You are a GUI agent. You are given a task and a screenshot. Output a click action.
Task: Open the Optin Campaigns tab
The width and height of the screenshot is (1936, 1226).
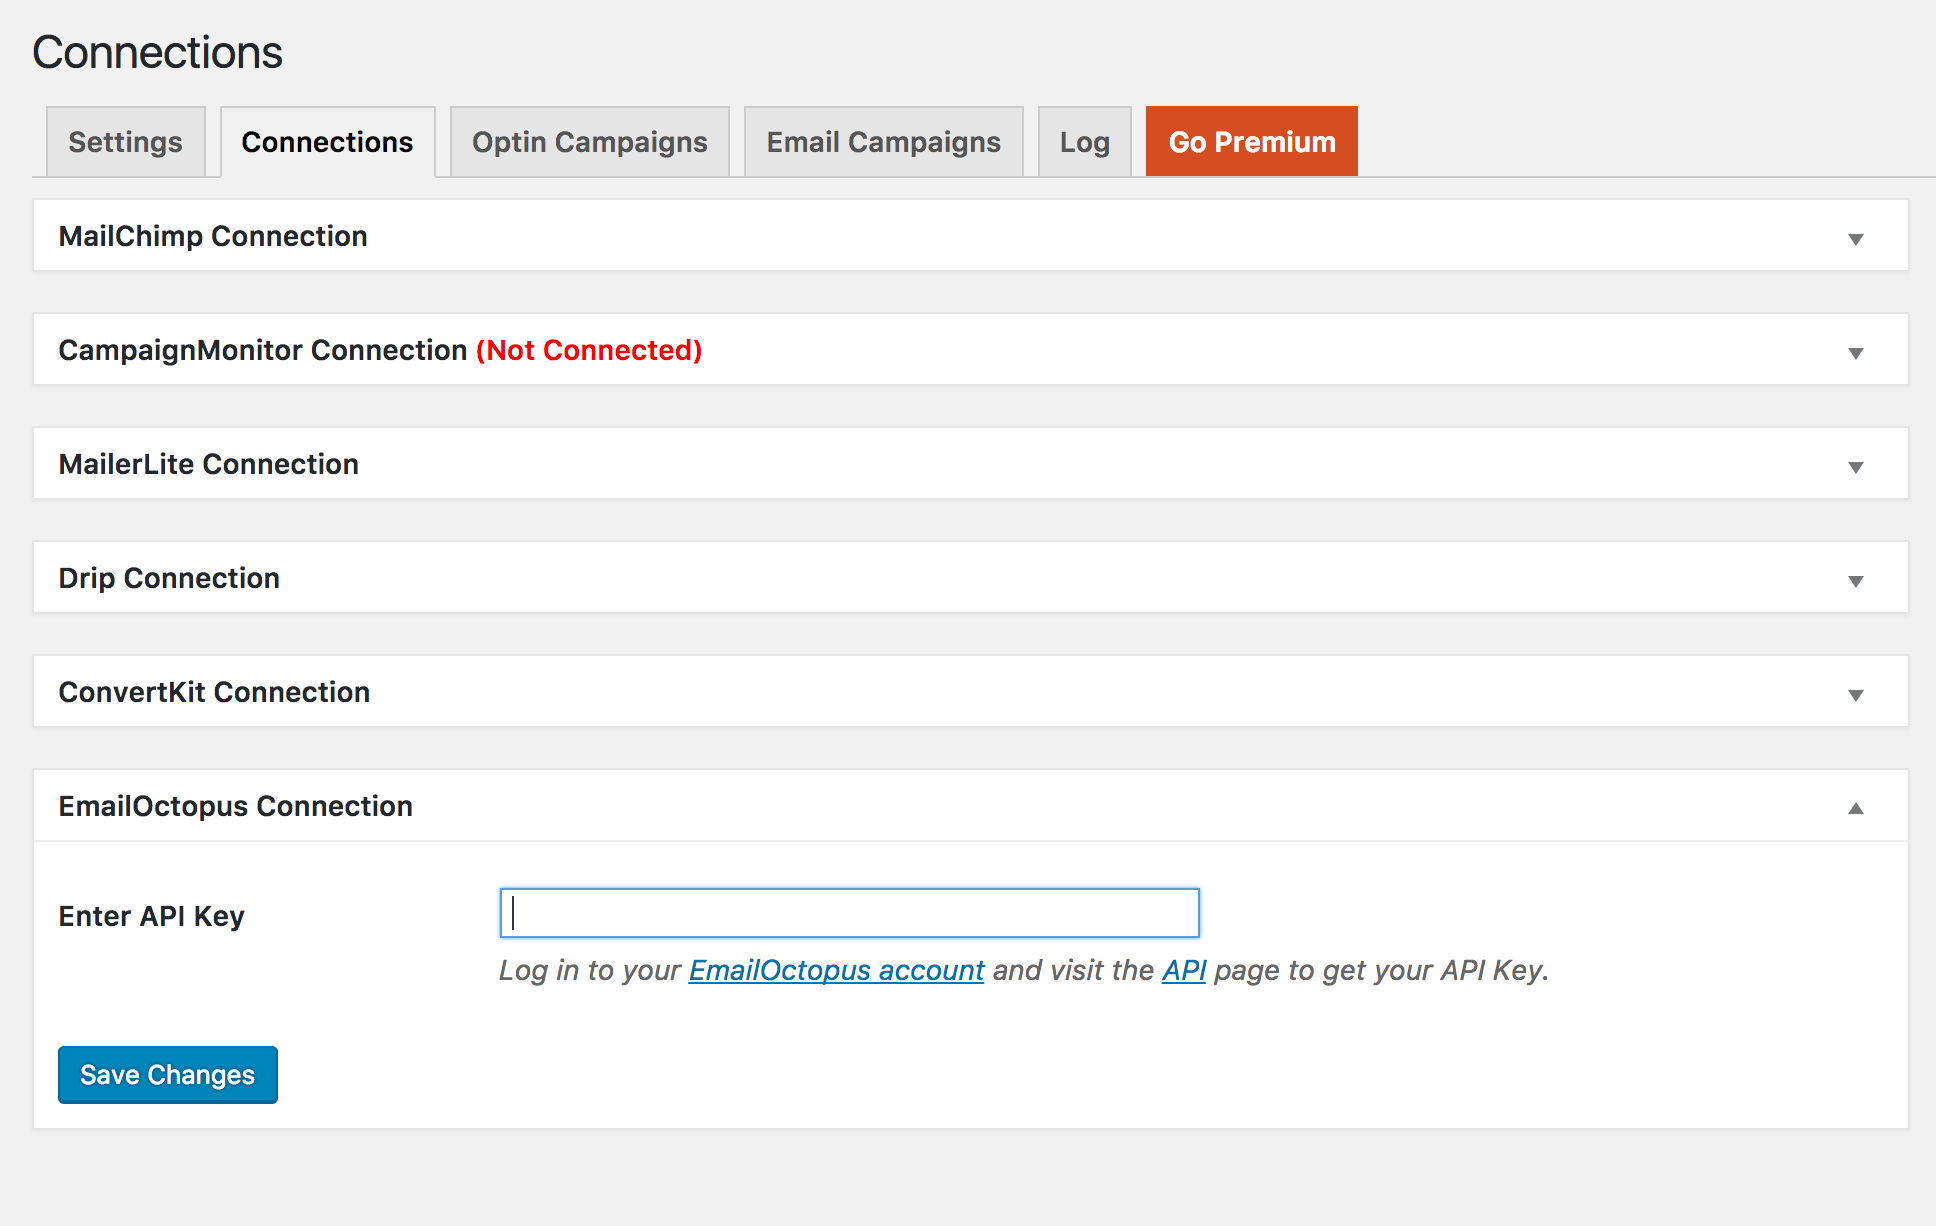(589, 142)
